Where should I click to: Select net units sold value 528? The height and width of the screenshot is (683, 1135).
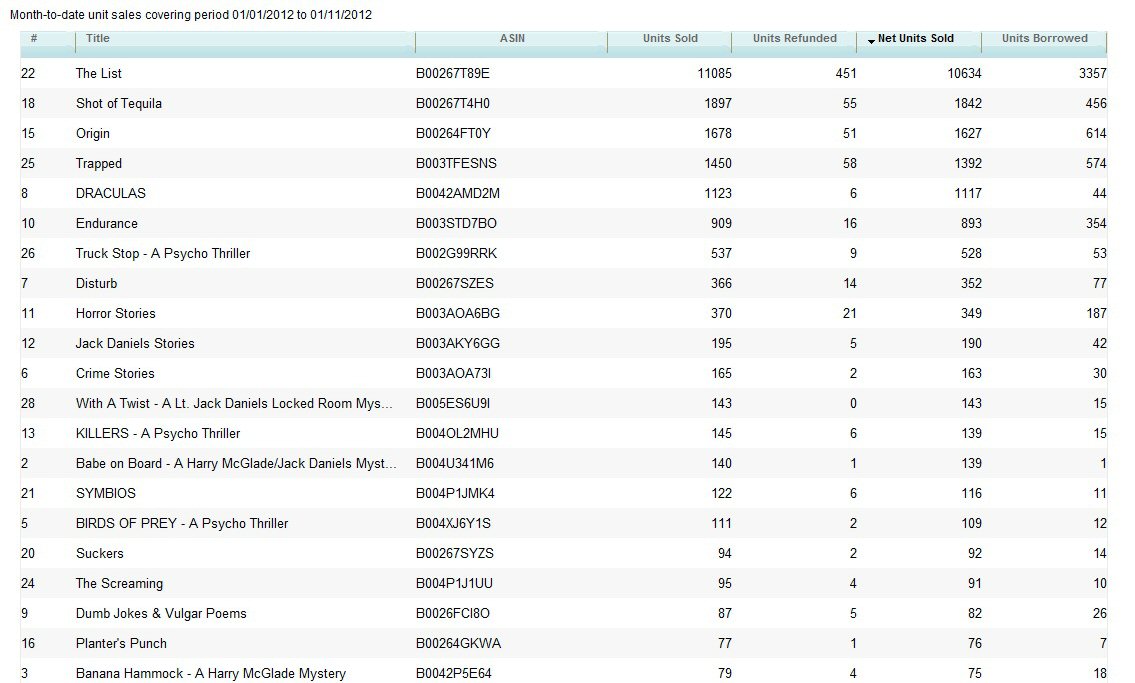click(x=971, y=253)
